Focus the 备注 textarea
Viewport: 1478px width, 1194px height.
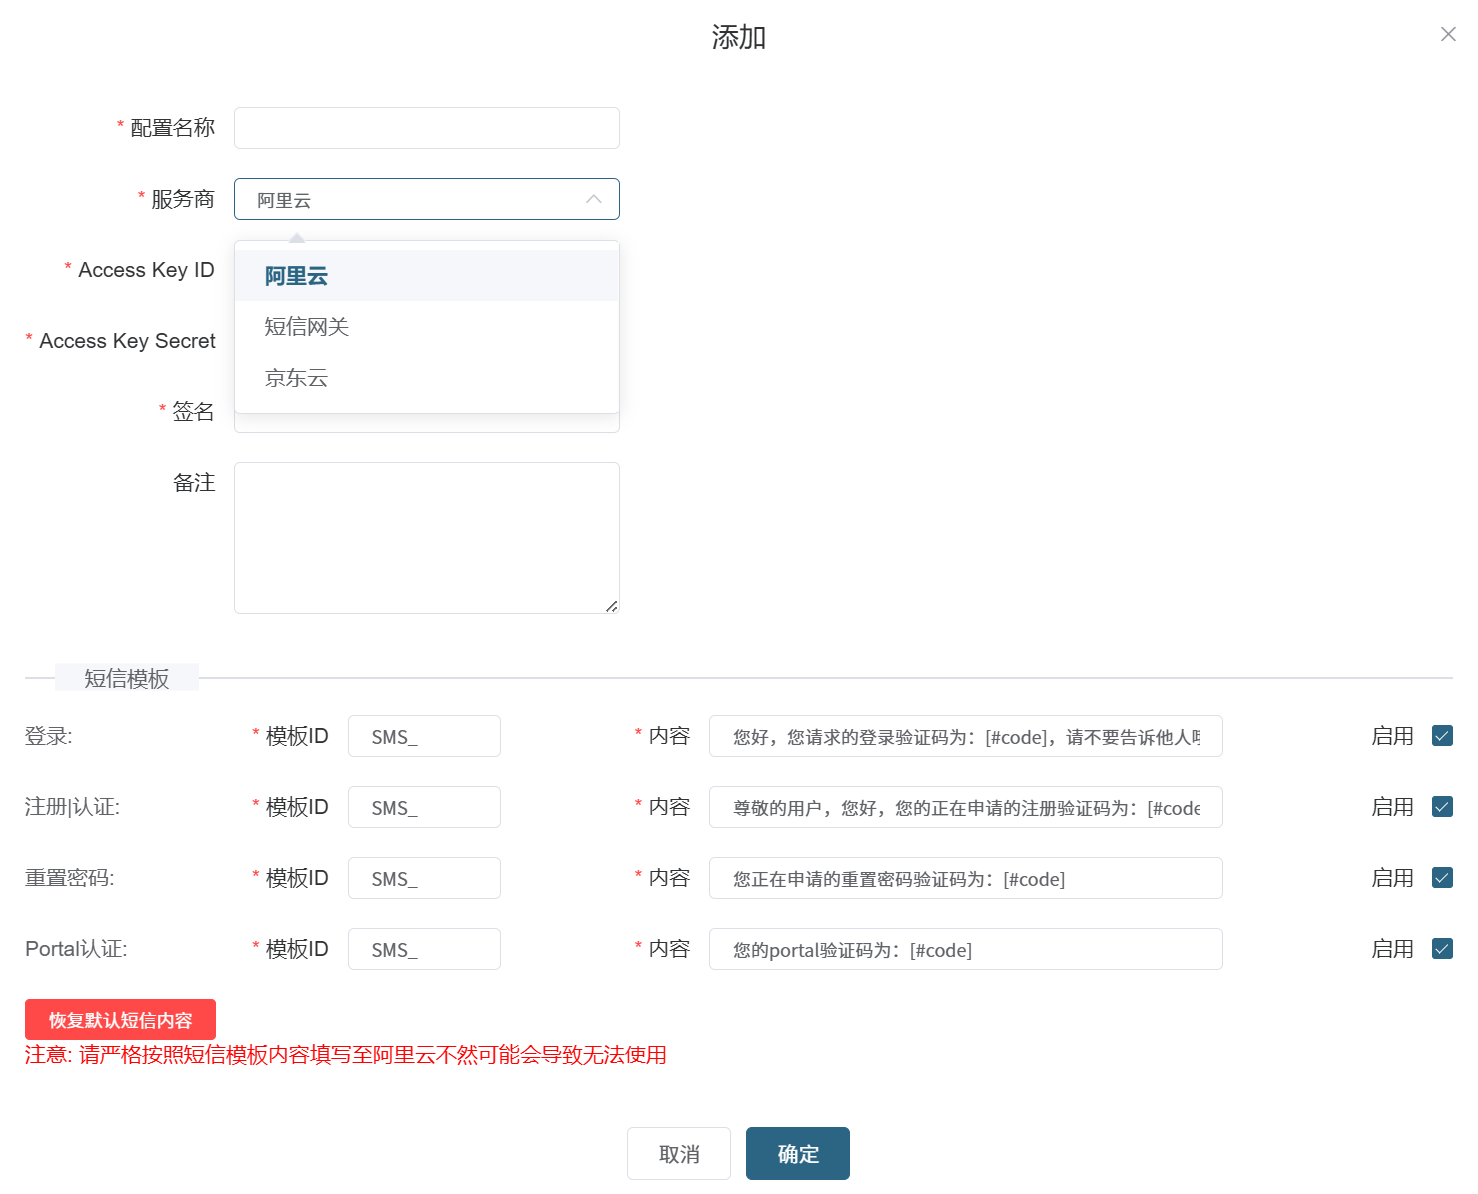point(426,537)
